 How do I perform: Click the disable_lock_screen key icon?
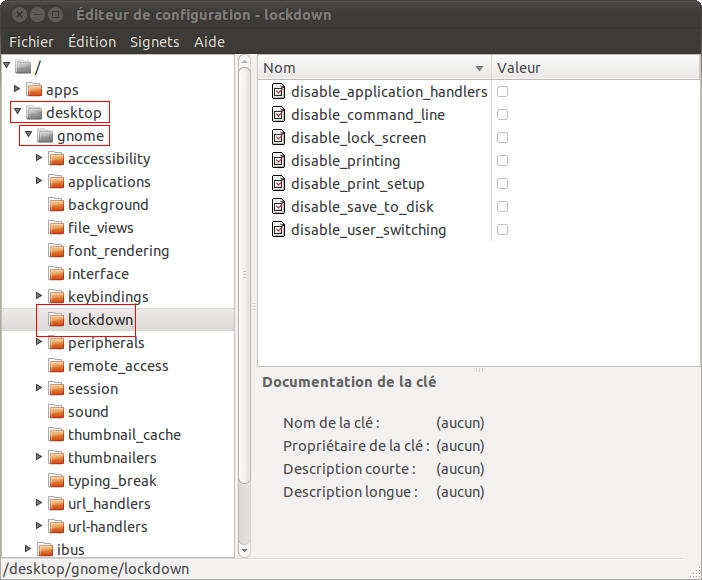[x=278, y=137]
